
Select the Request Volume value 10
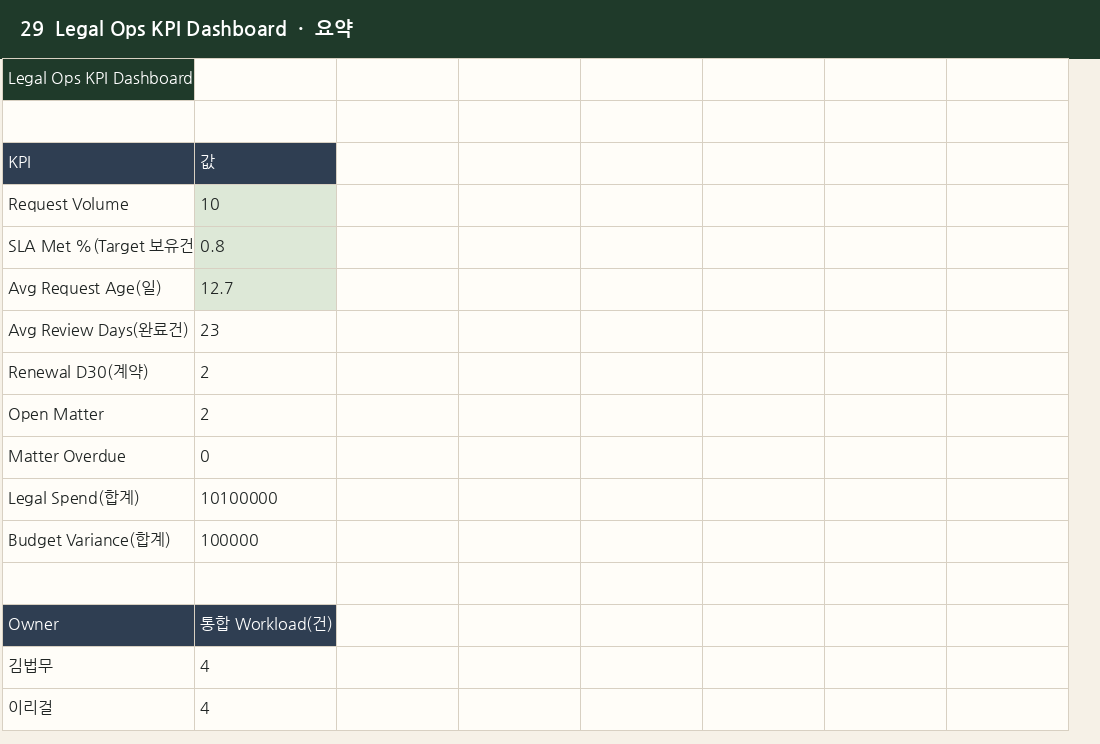click(265, 205)
